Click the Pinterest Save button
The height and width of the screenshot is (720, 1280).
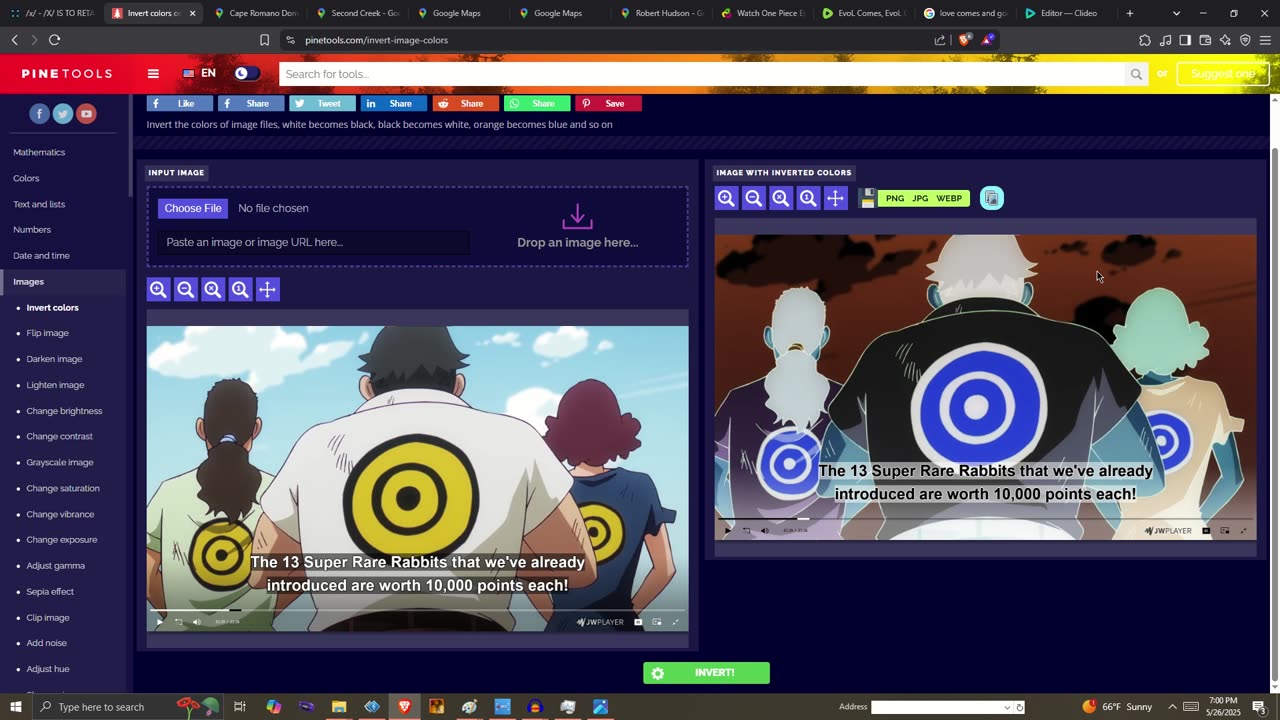pos(608,103)
